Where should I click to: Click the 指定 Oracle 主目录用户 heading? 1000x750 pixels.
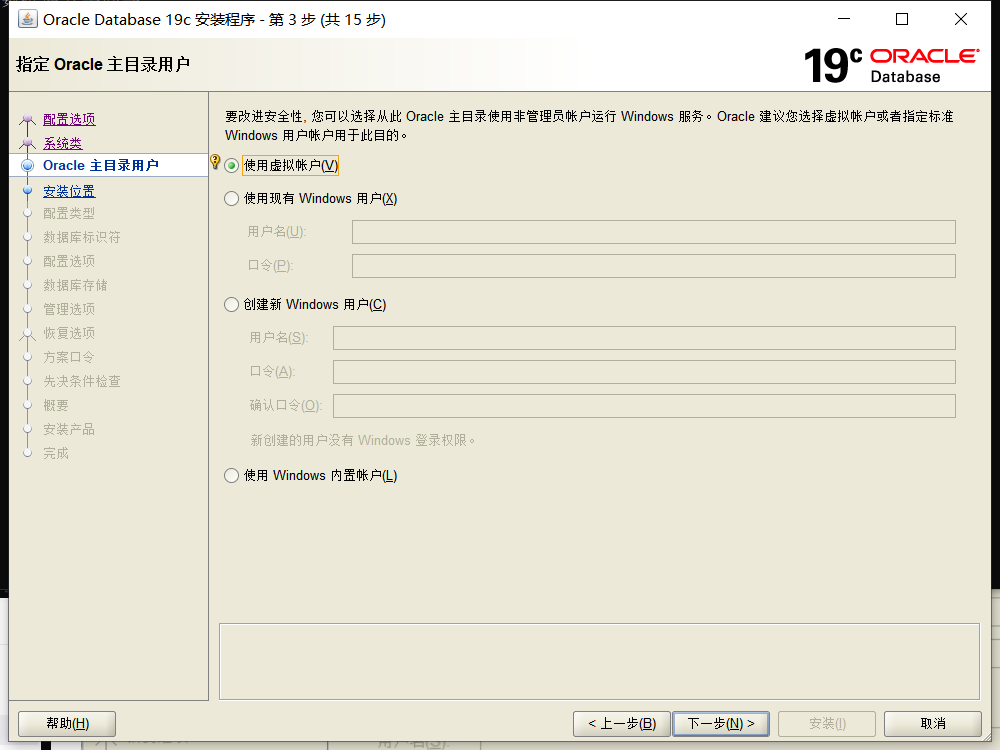[x=103, y=64]
